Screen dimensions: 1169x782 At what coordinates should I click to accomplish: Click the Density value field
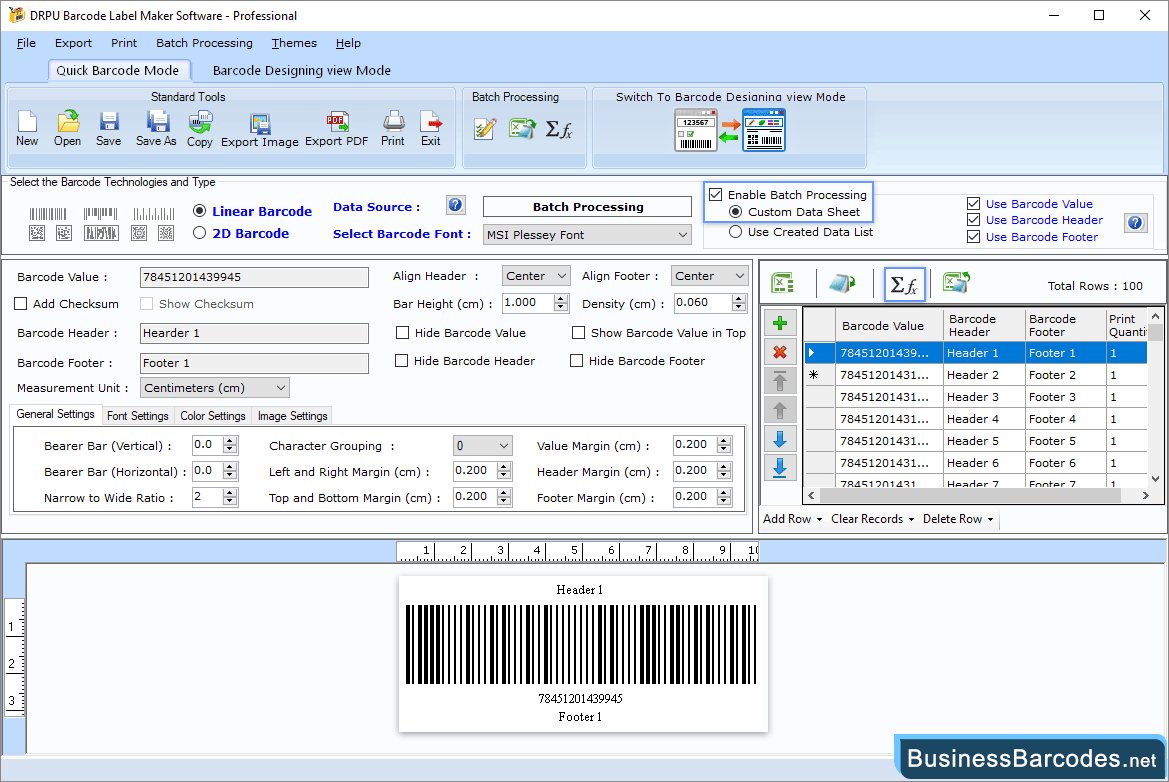click(702, 303)
